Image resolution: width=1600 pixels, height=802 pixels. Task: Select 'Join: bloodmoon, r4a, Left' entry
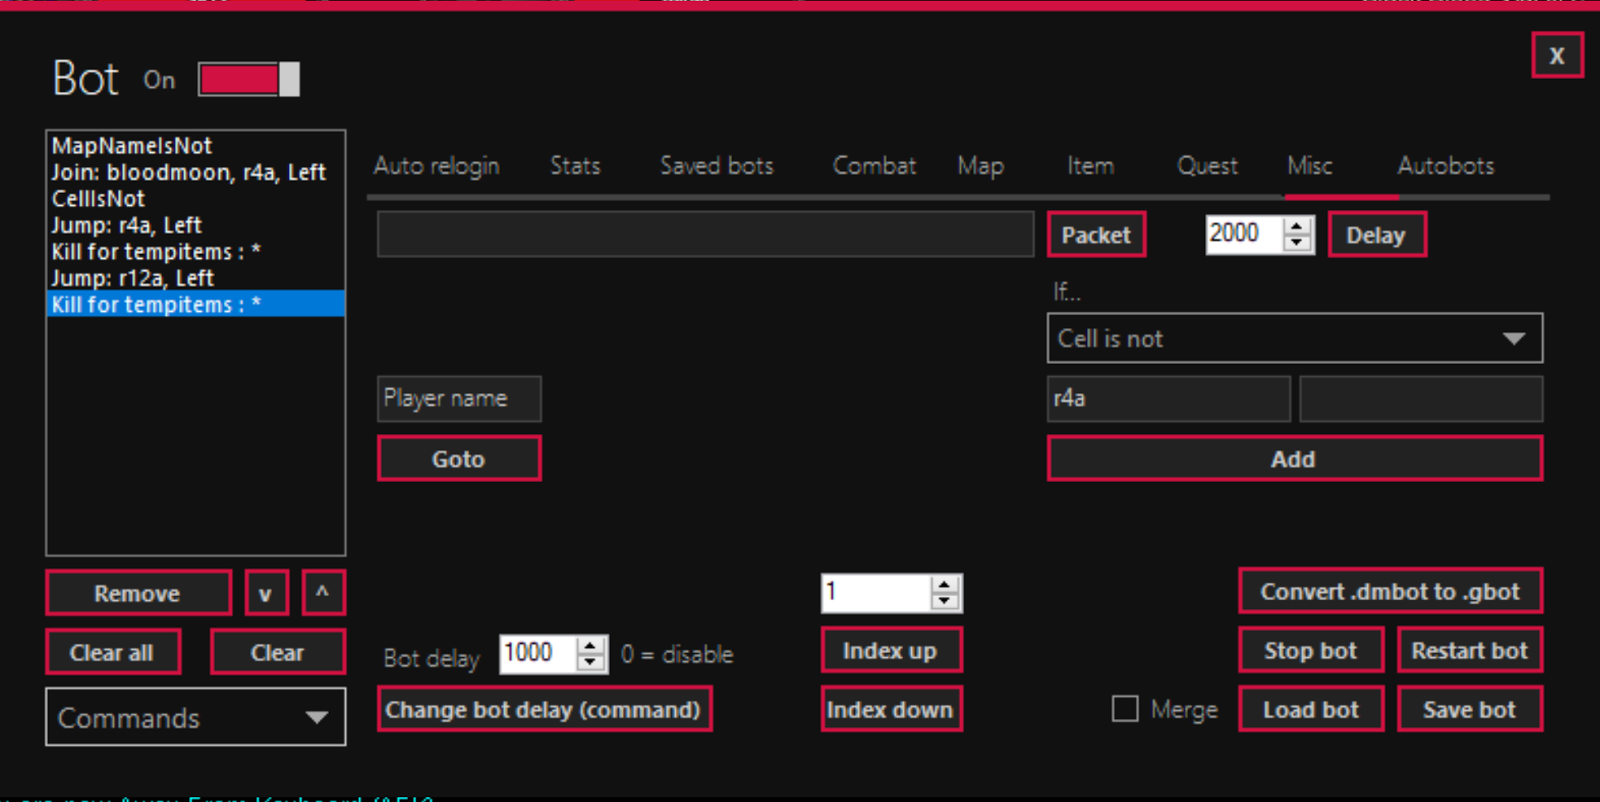click(x=196, y=172)
